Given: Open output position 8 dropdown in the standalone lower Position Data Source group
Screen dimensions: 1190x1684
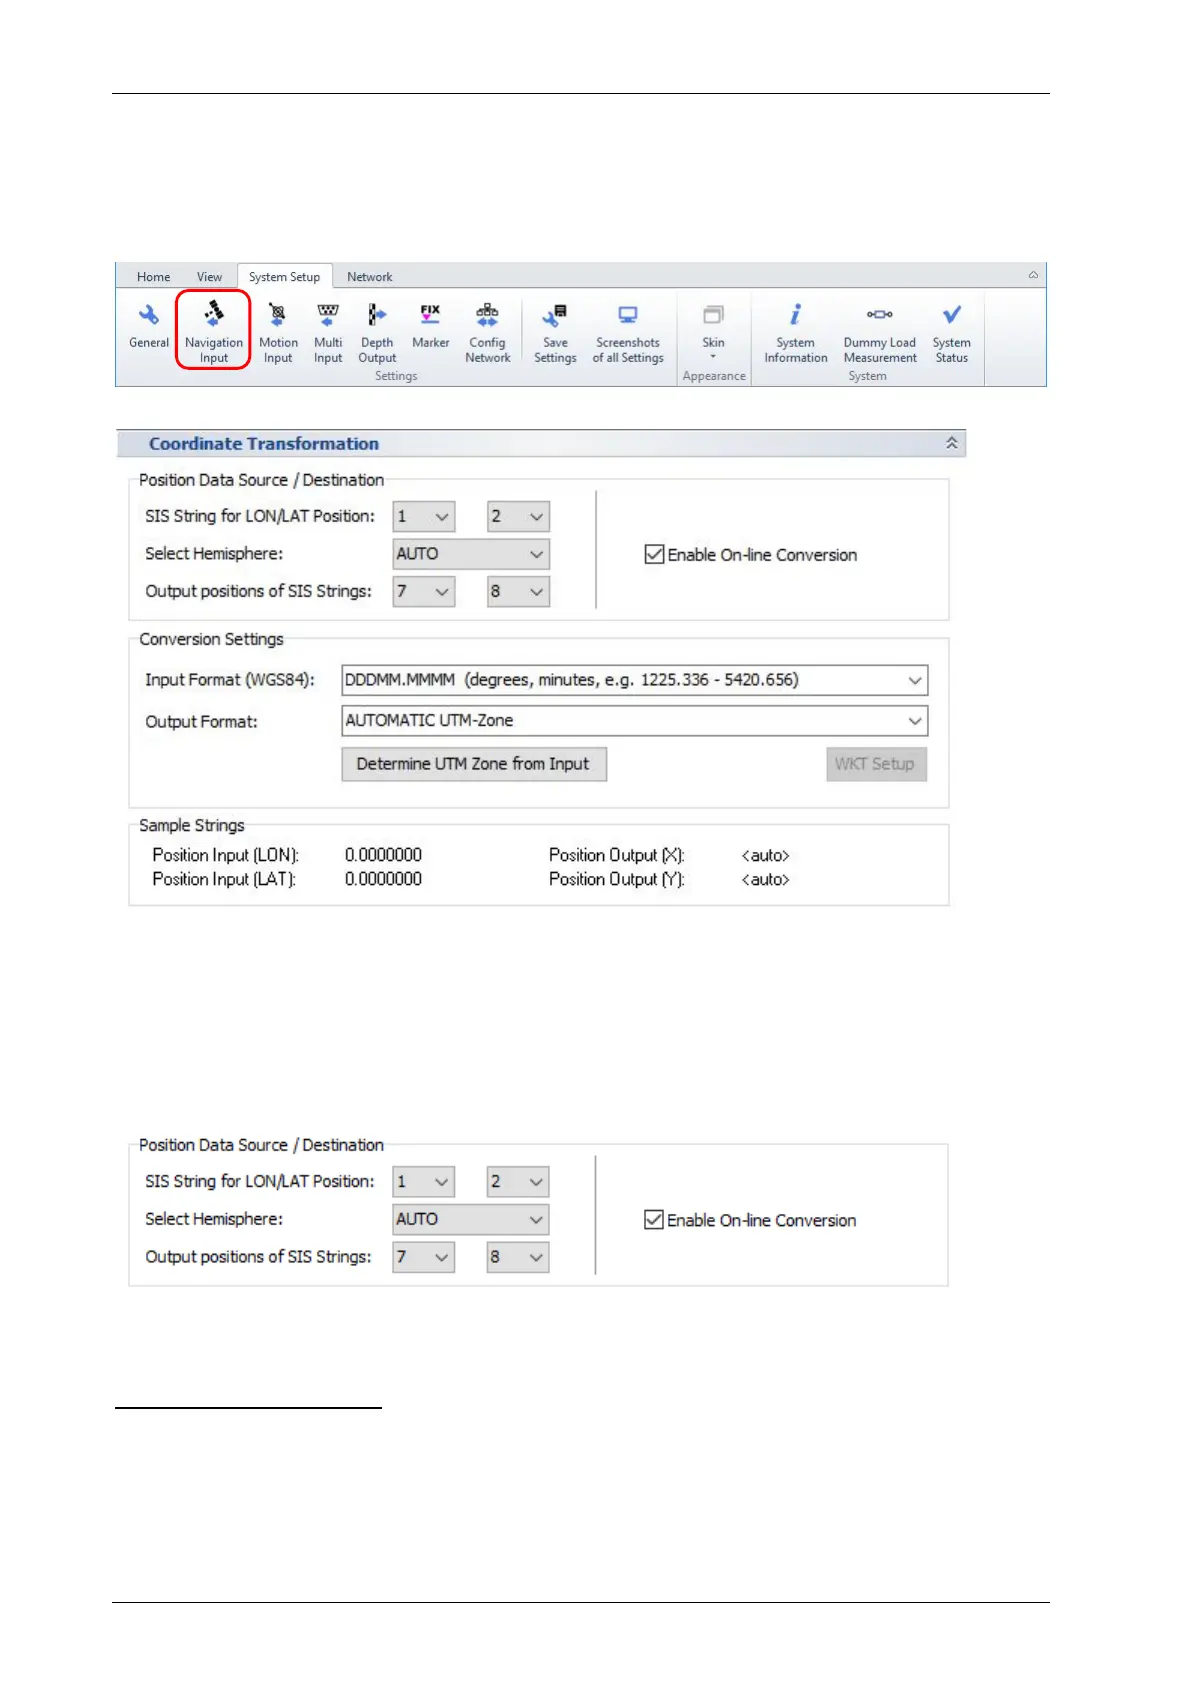Looking at the screenshot, I should 518,1256.
